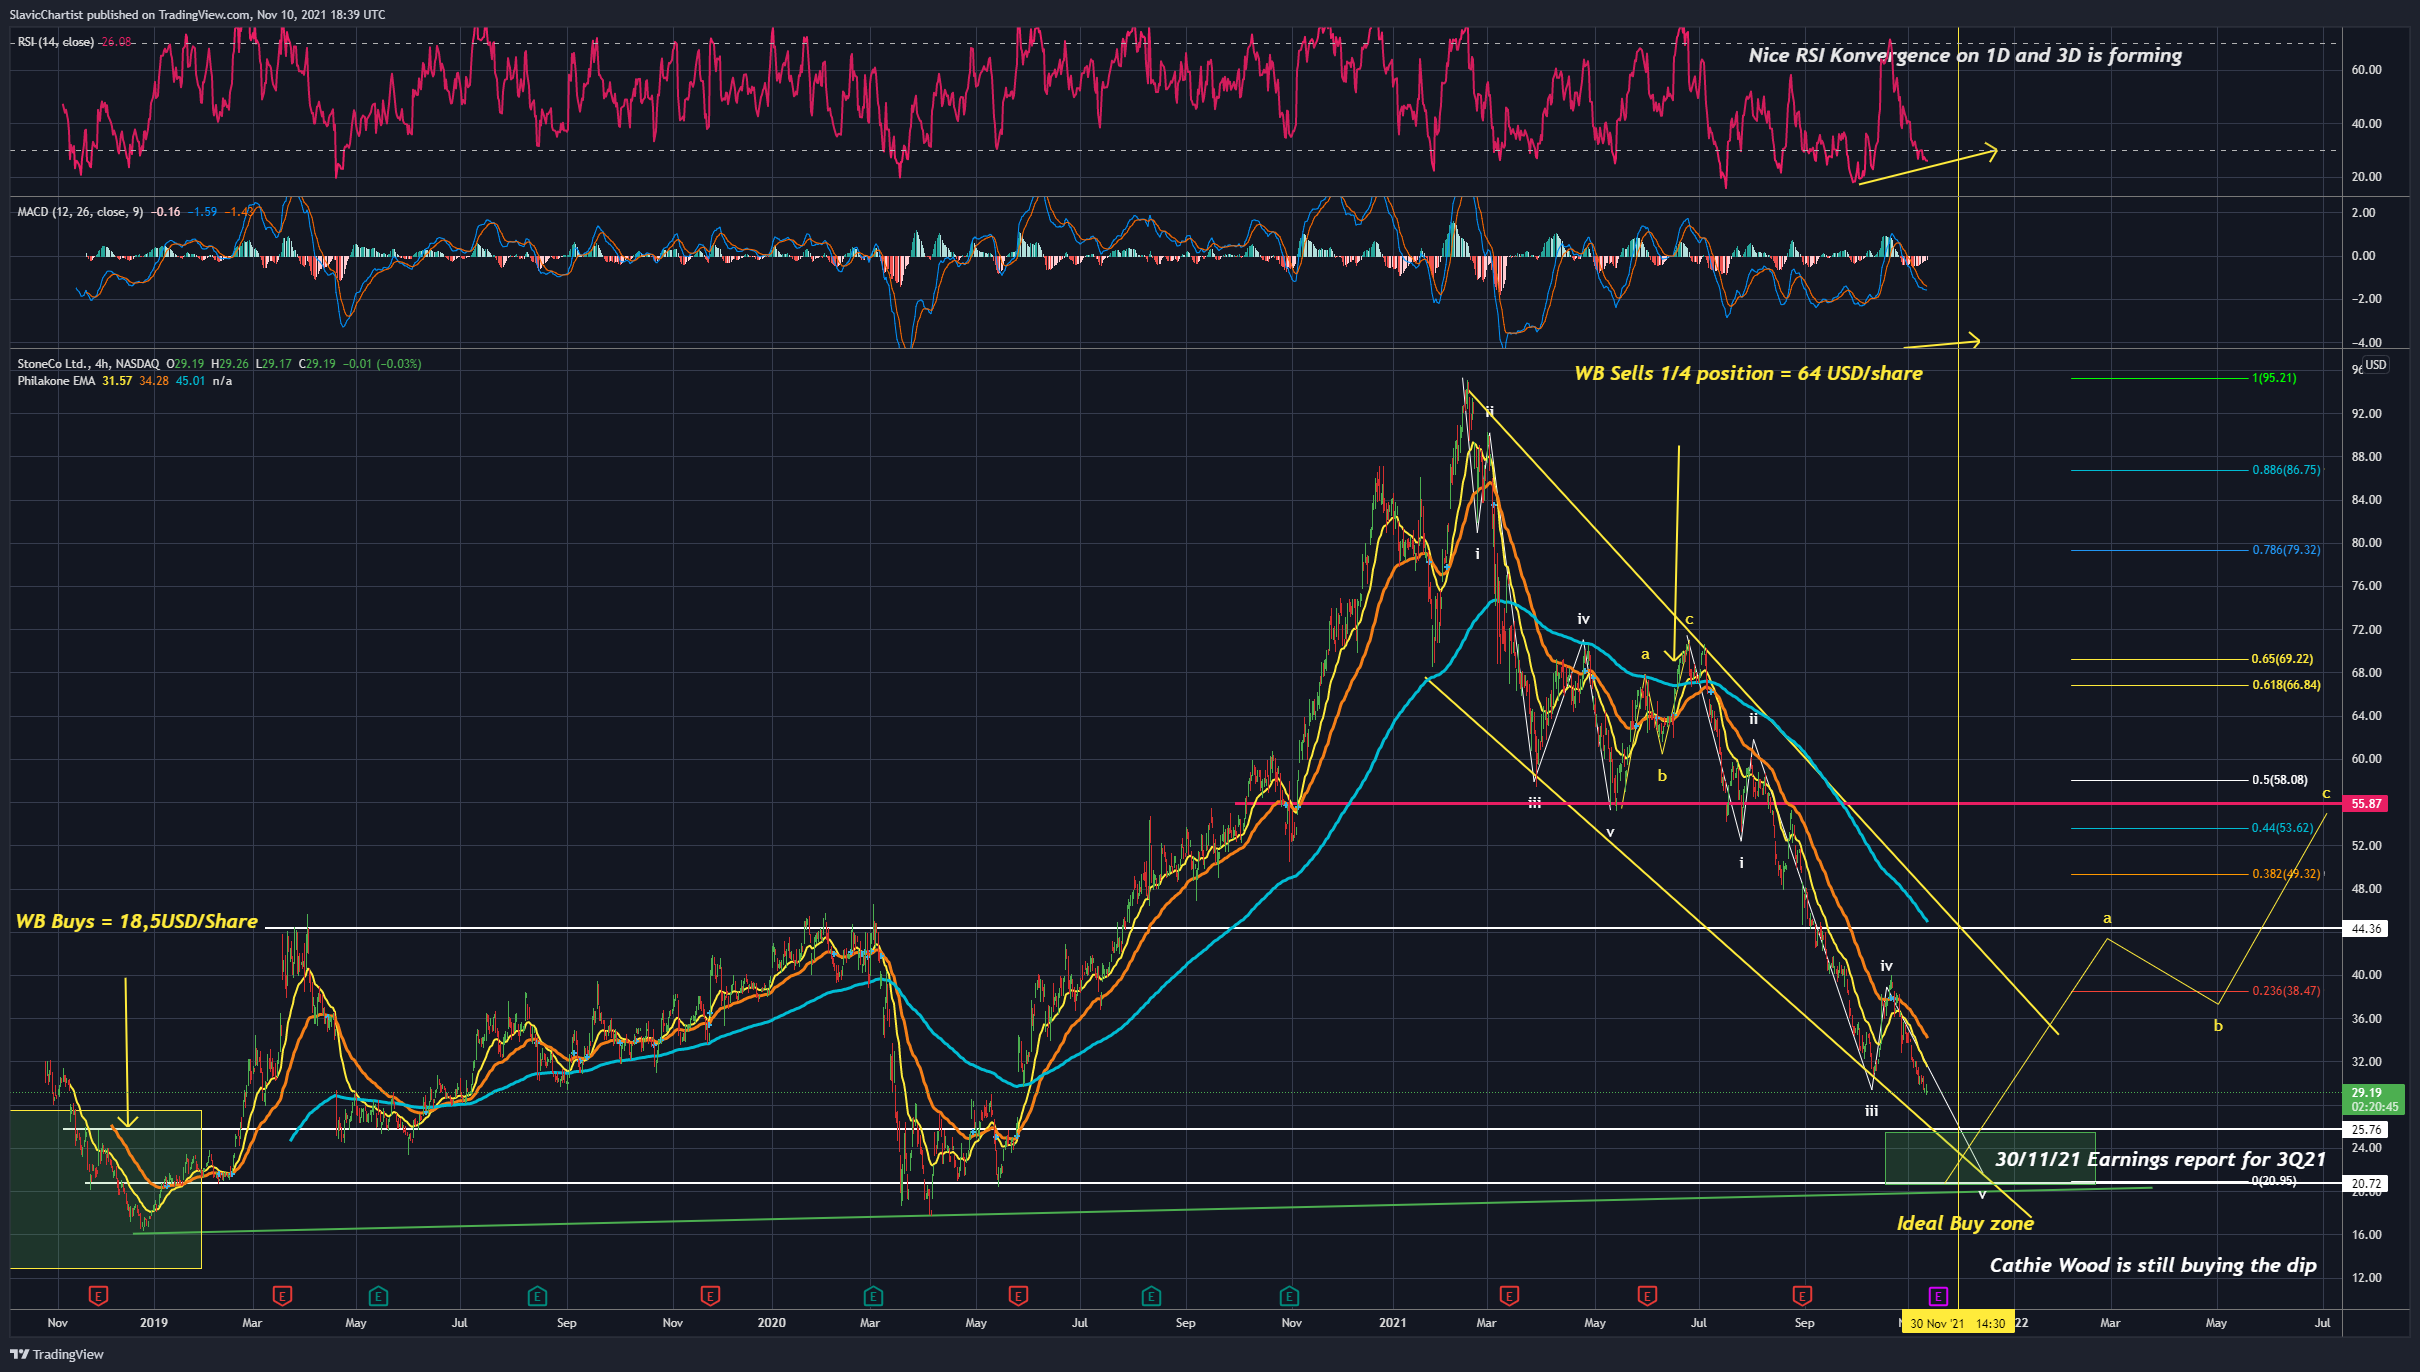Click the SlavicChartist published header text

point(197,14)
